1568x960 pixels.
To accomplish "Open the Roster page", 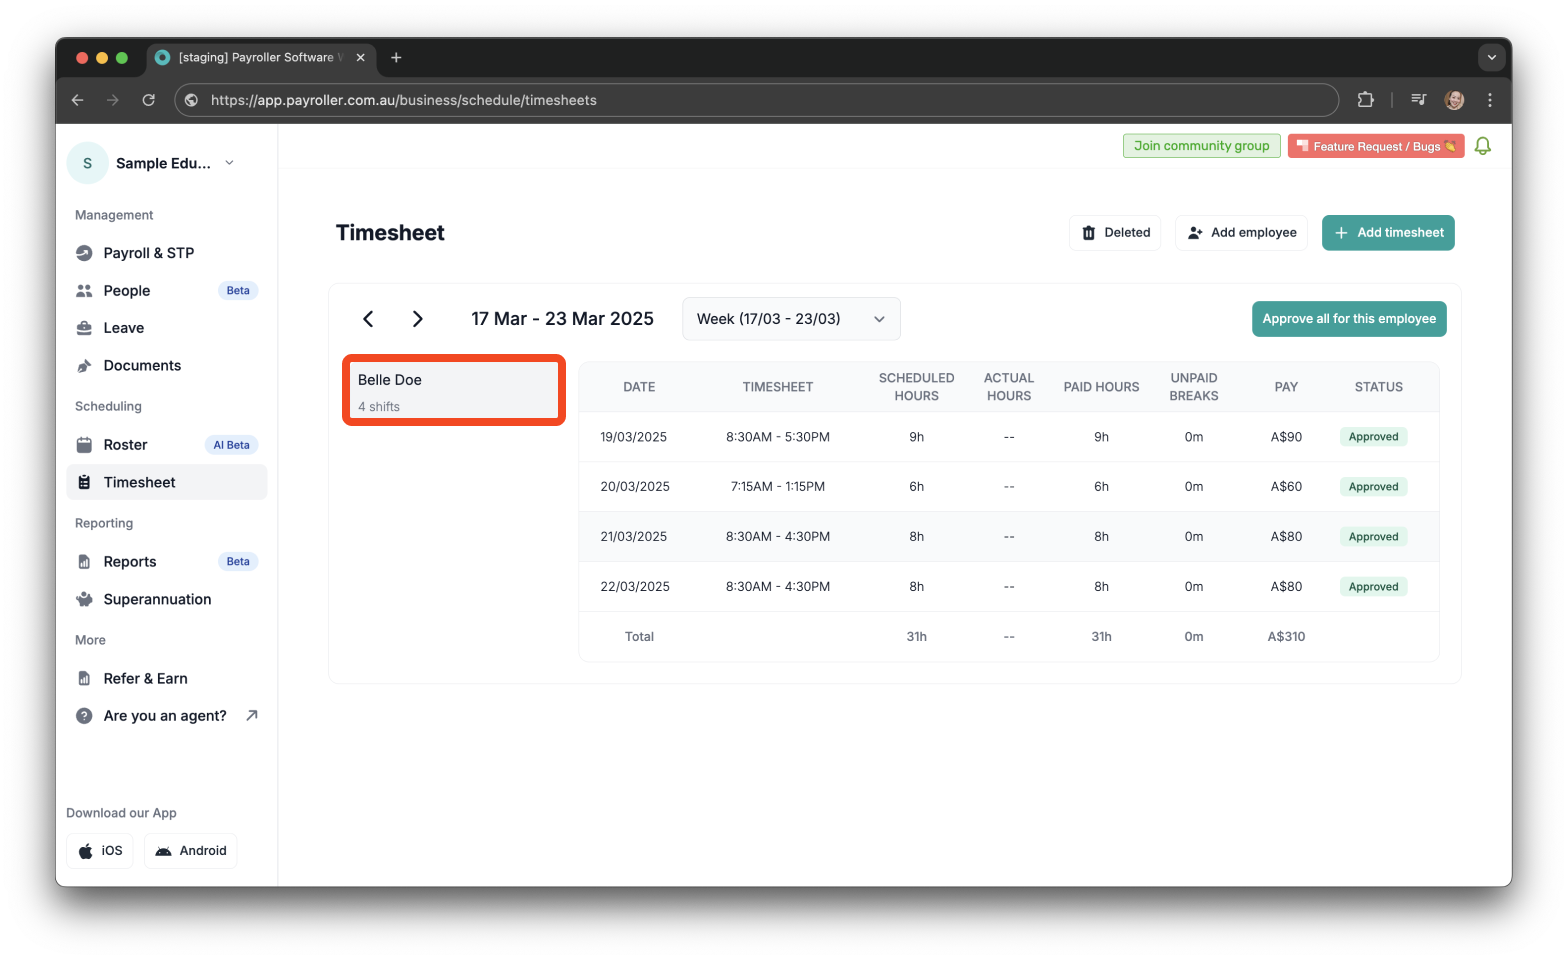I will tap(167, 445).
